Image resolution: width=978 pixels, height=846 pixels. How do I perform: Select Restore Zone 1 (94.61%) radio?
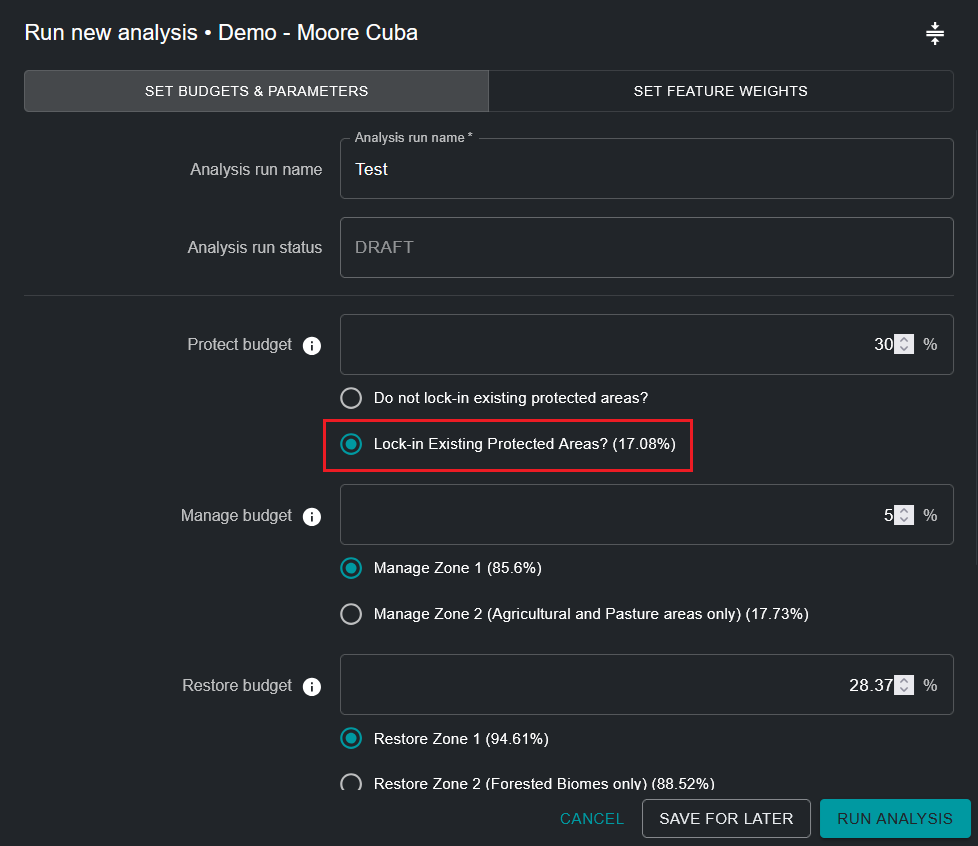click(x=351, y=739)
